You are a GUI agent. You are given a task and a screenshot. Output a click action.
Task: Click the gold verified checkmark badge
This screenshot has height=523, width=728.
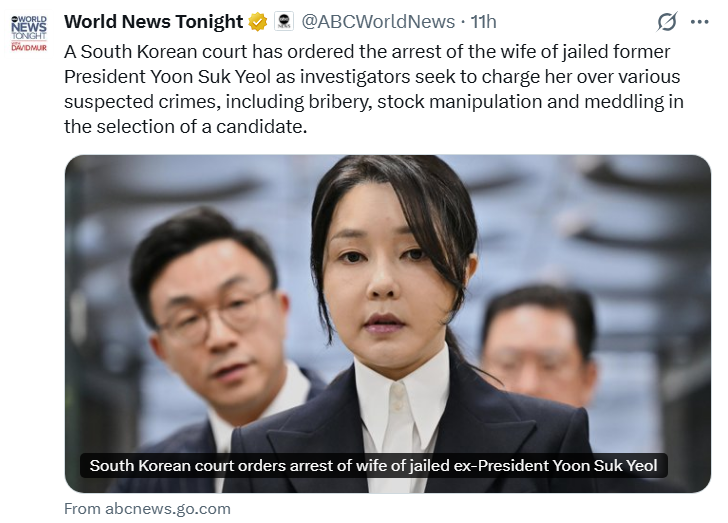[x=258, y=22]
